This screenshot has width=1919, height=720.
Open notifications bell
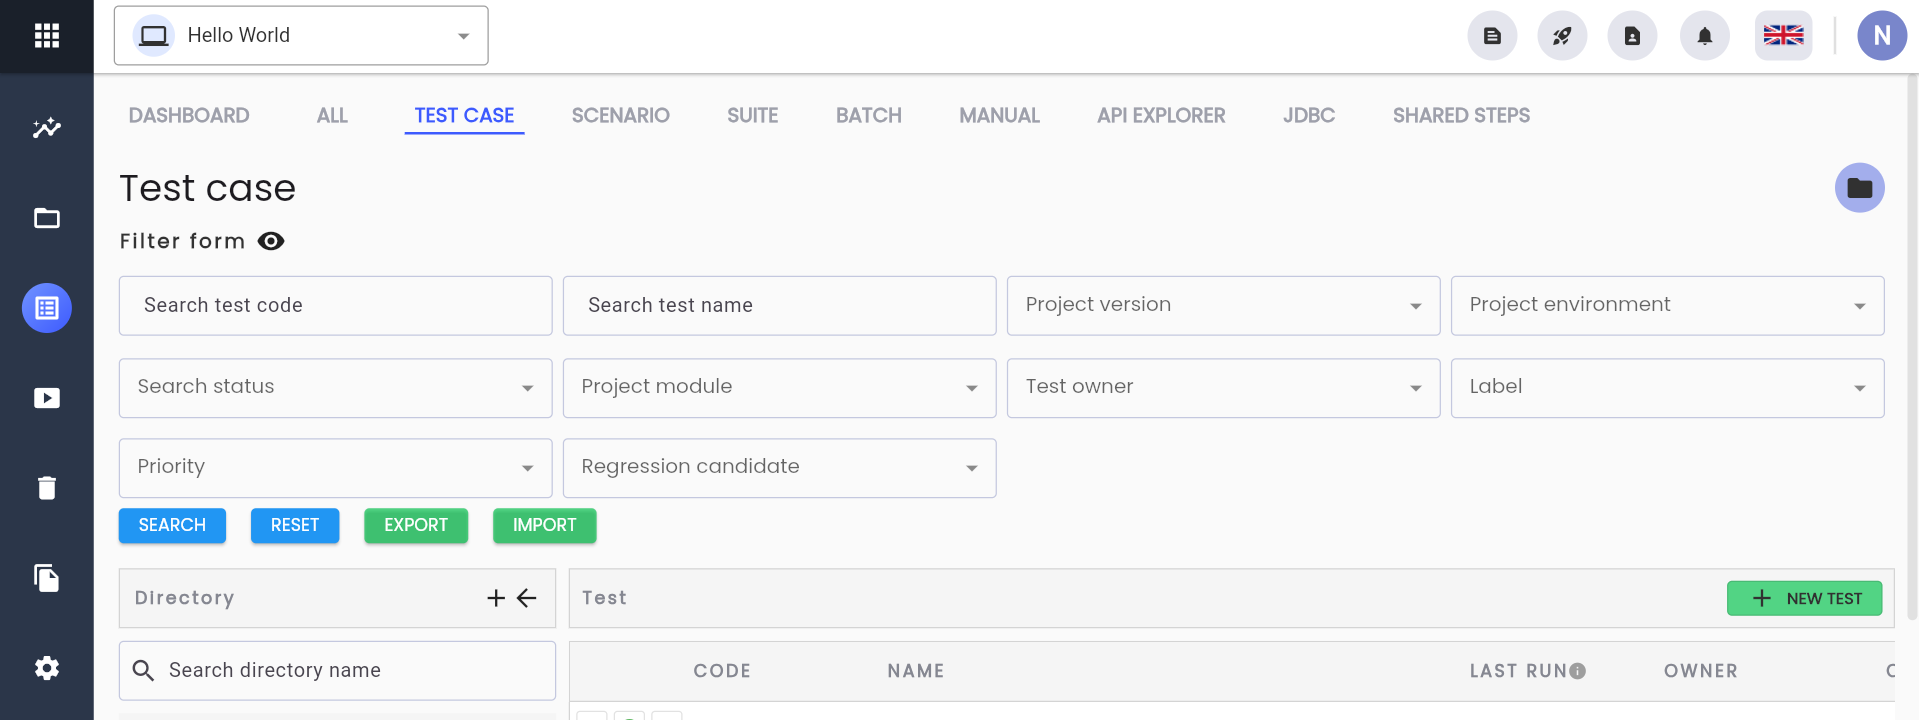[x=1705, y=36]
